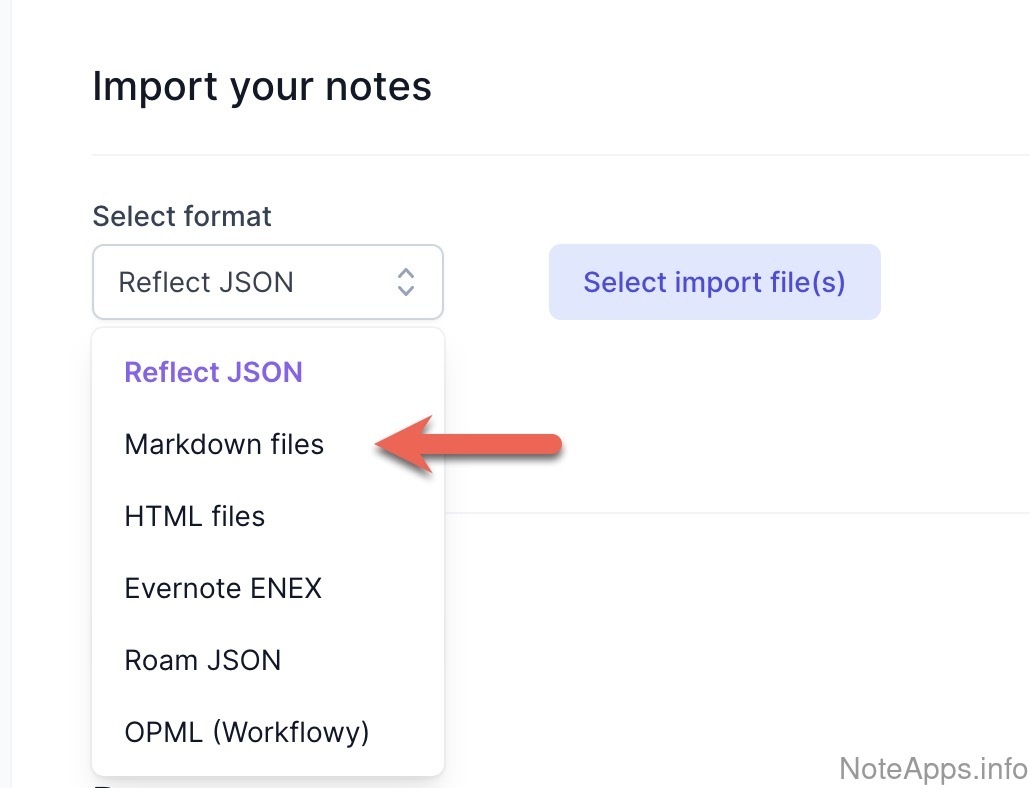Click the Import your notes heading
1030x788 pixels.
[262, 86]
